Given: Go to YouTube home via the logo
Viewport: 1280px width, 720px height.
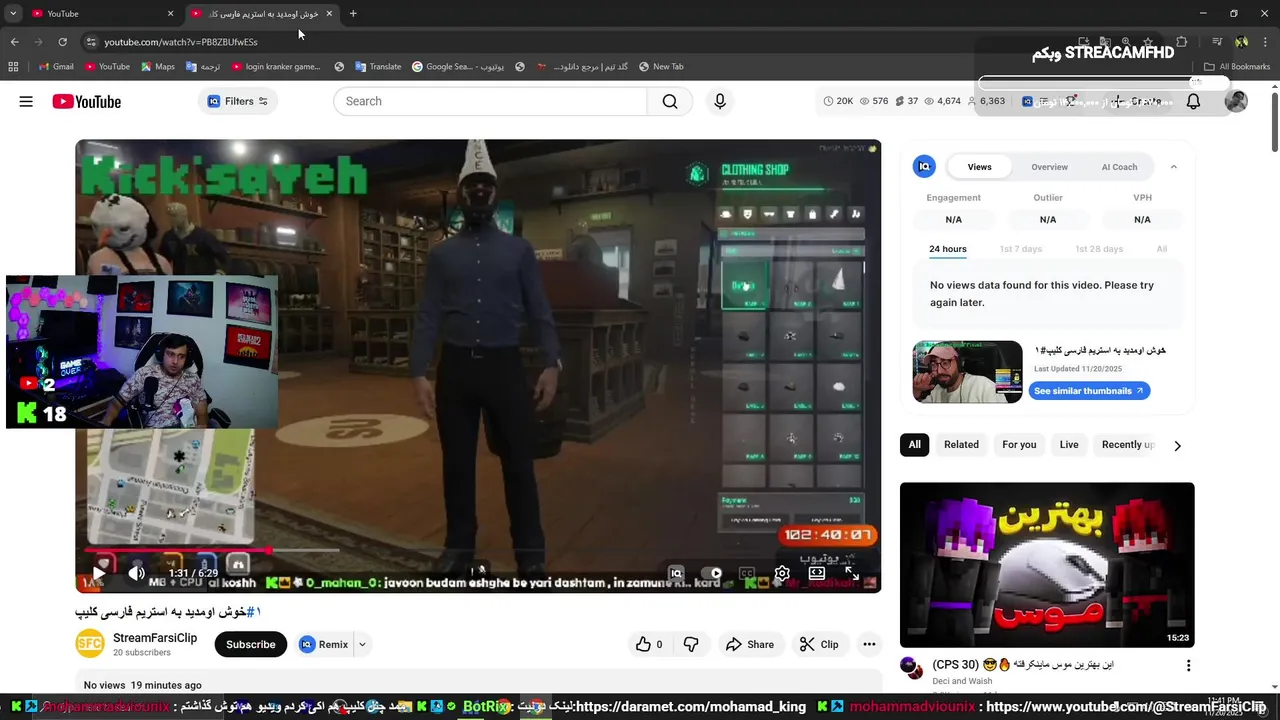Looking at the screenshot, I should (87, 101).
